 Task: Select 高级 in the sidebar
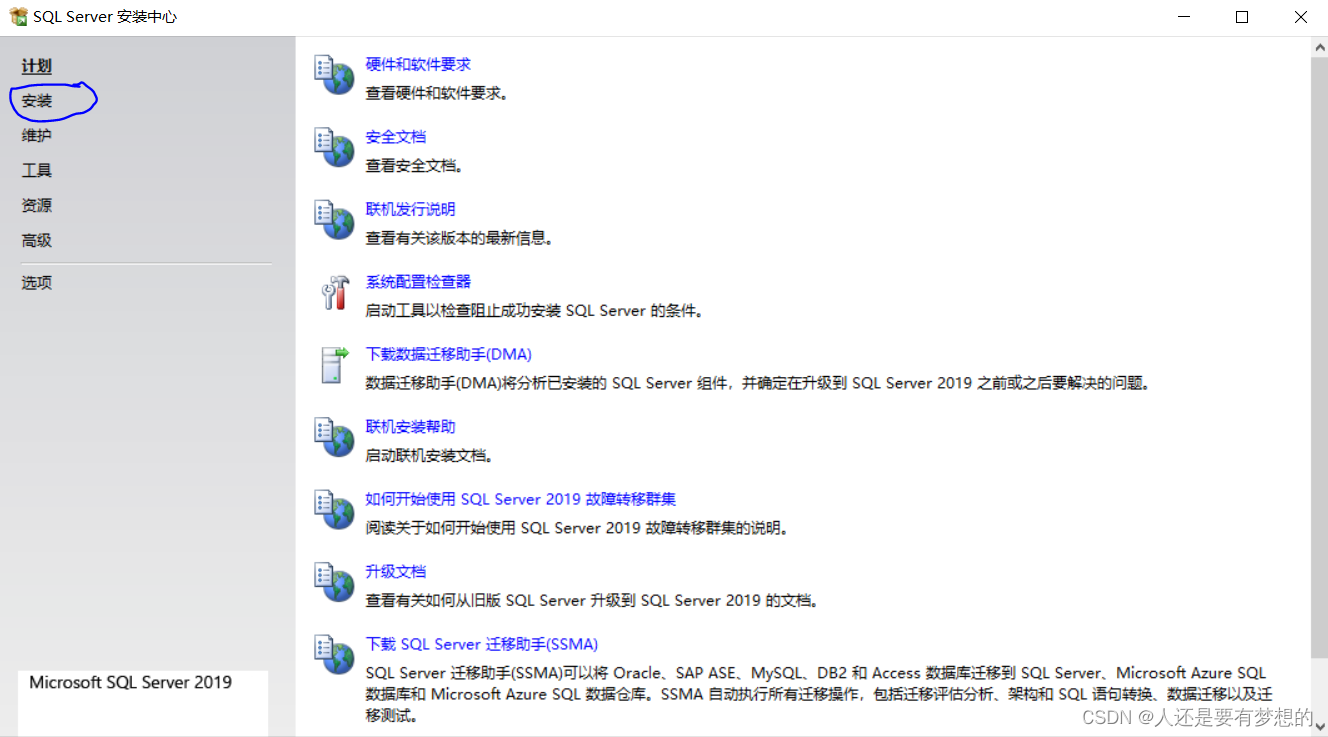coord(36,240)
